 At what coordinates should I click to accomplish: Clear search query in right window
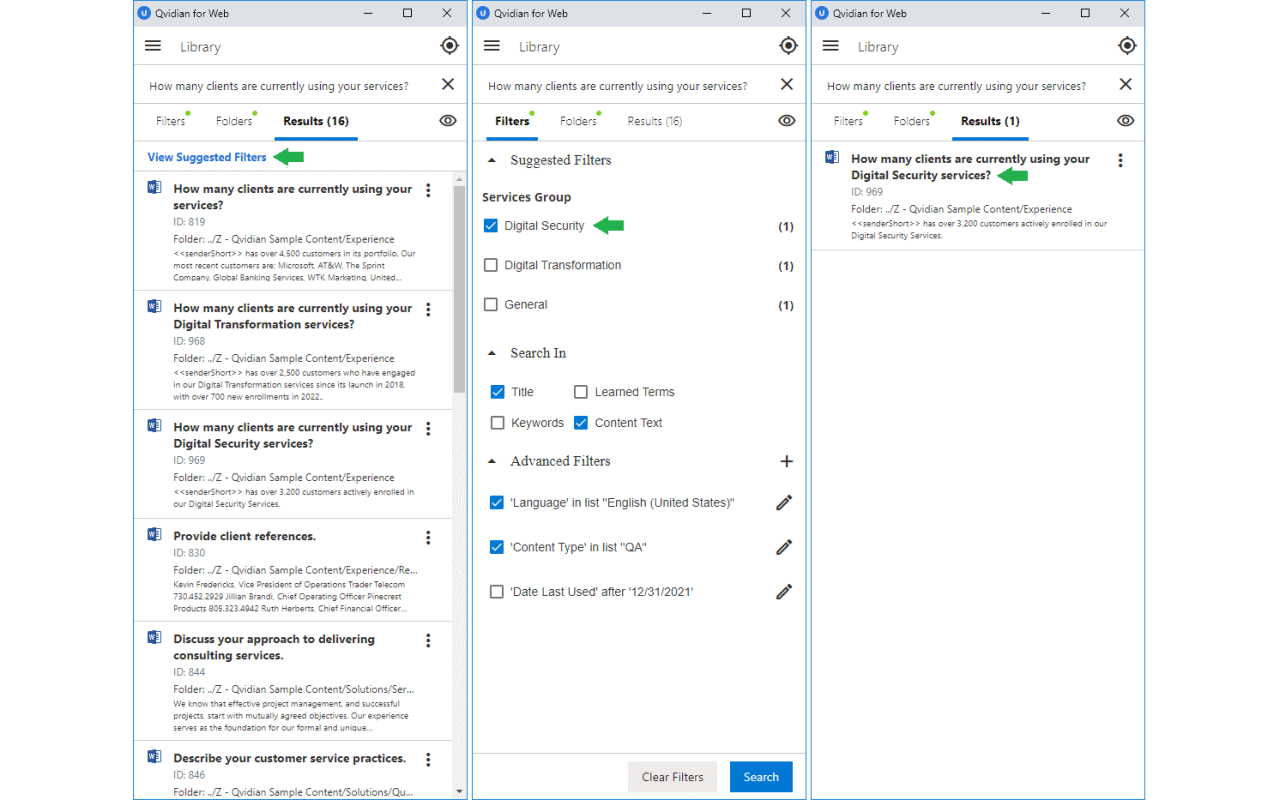[1126, 85]
